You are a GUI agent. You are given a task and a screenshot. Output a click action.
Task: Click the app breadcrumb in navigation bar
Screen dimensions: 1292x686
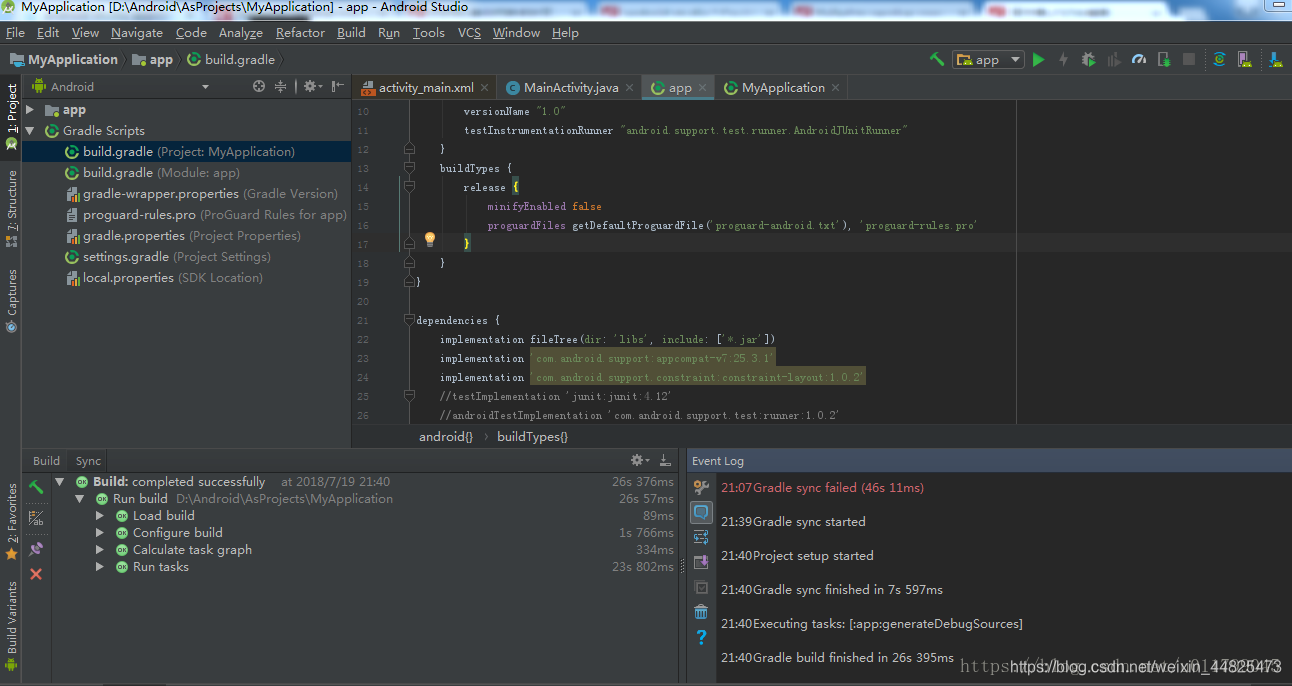(152, 60)
